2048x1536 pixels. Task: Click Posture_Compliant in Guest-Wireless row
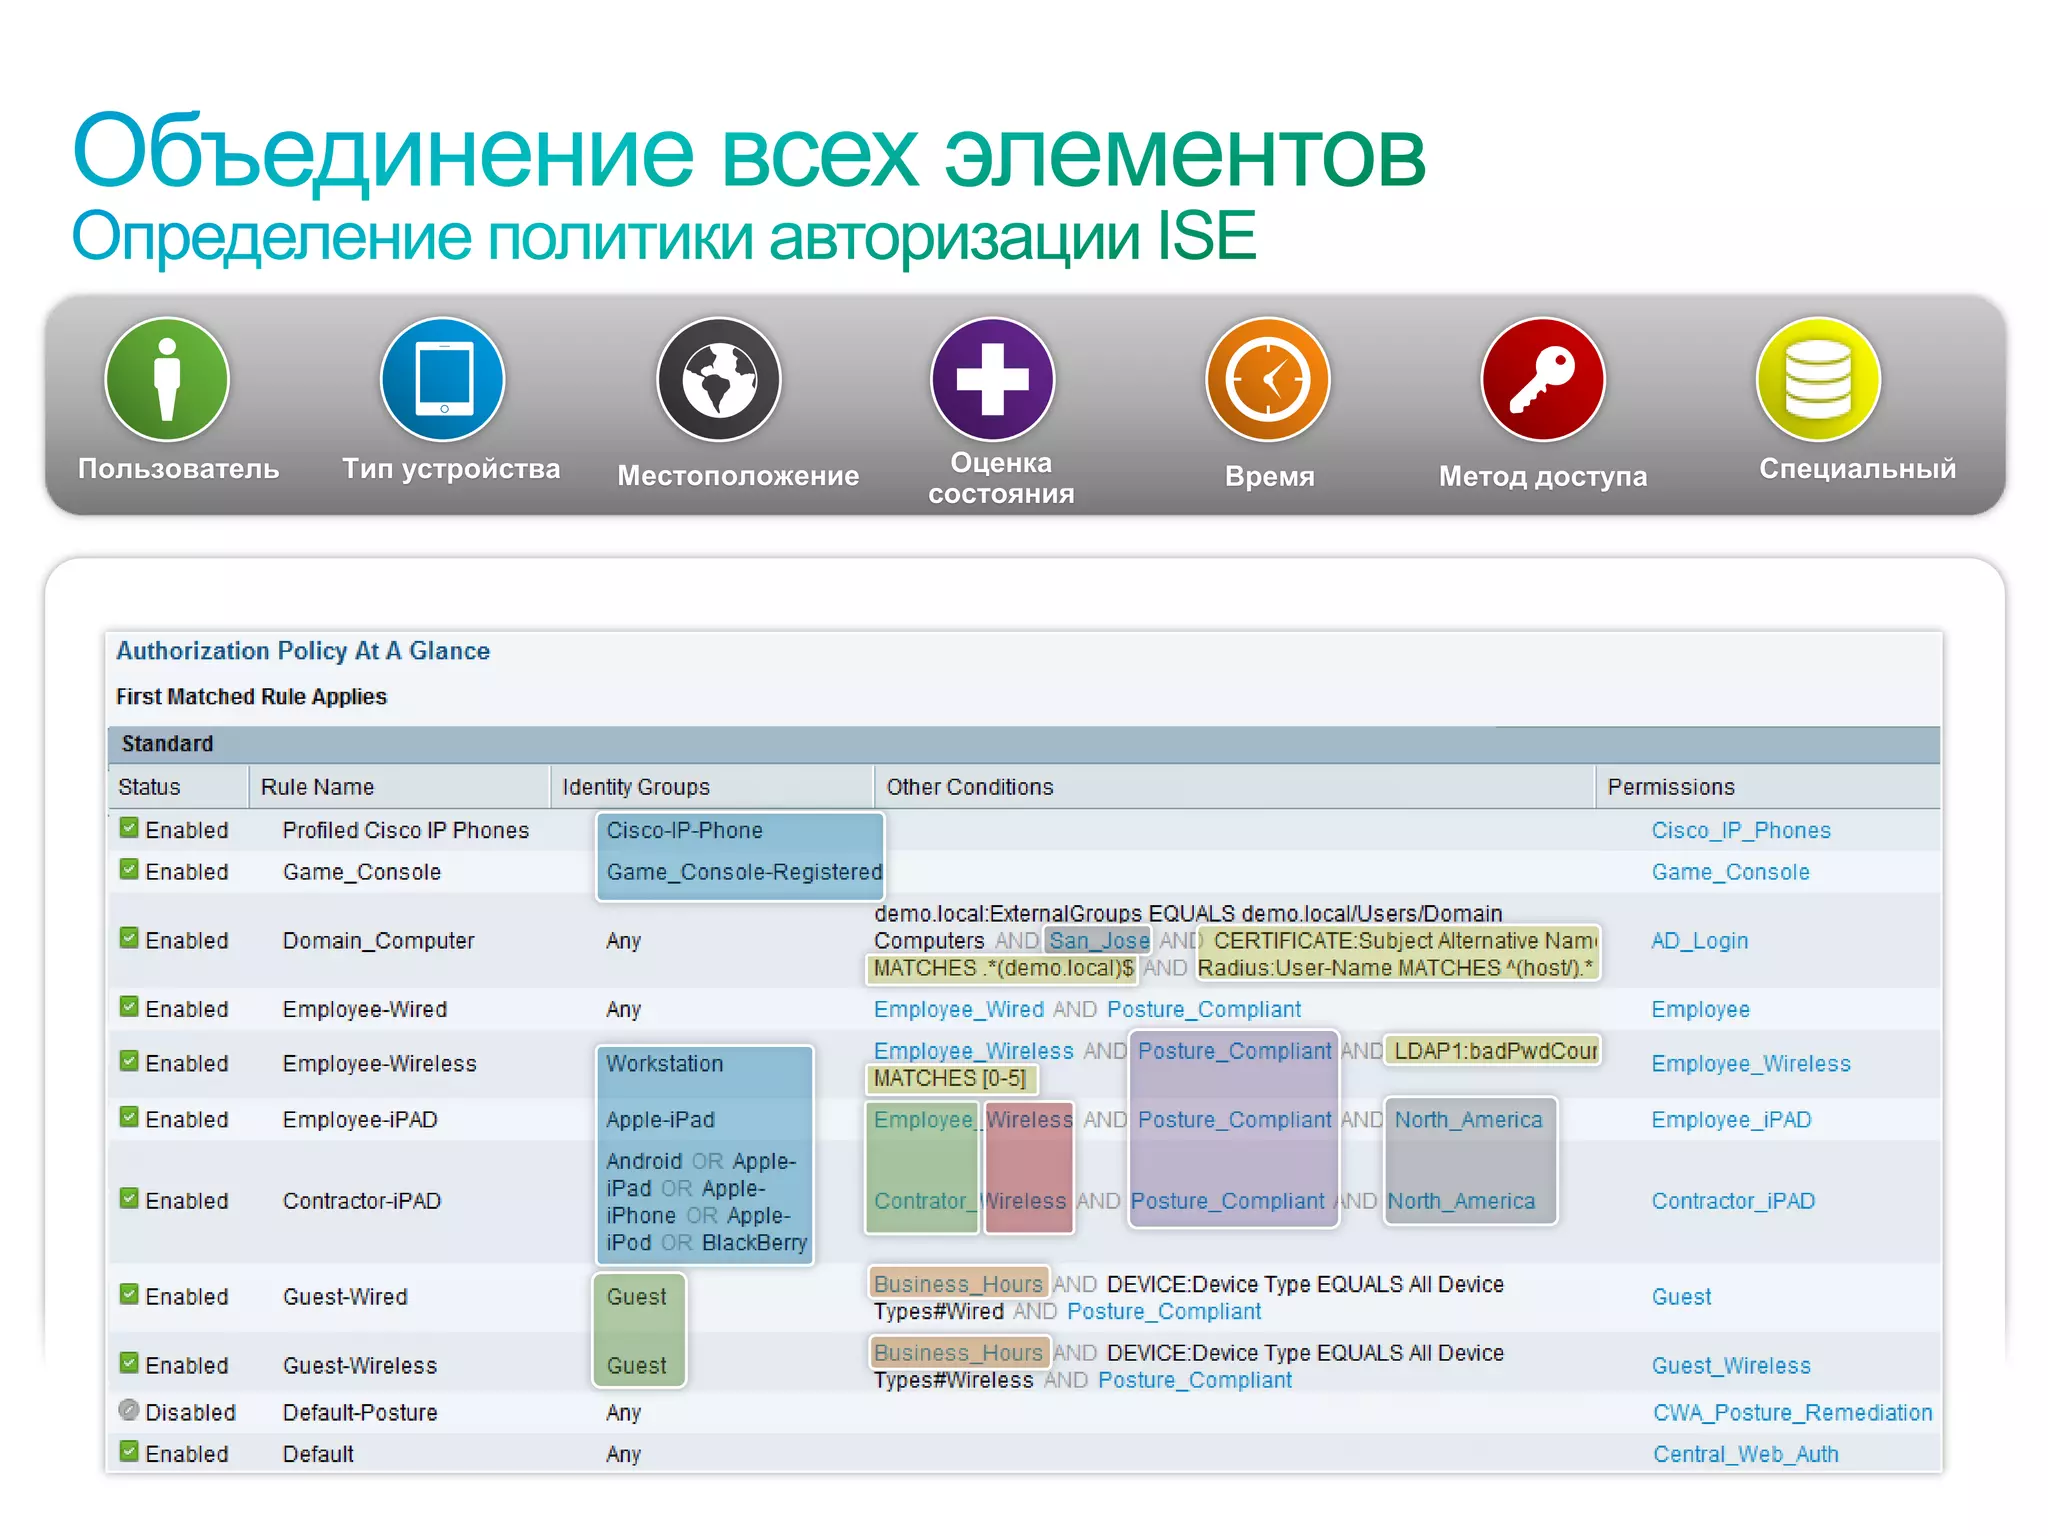(x=1194, y=1380)
